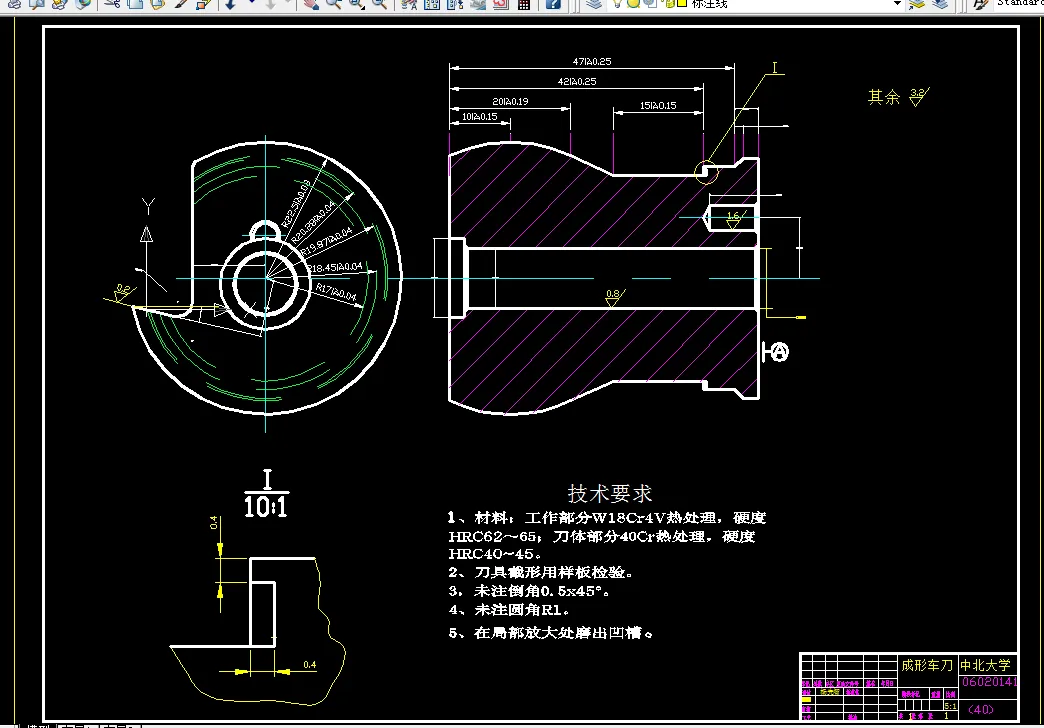Select requirement line 未注圆角R1
This screenshot has height=728, width=1044.
tap(509, 609)
